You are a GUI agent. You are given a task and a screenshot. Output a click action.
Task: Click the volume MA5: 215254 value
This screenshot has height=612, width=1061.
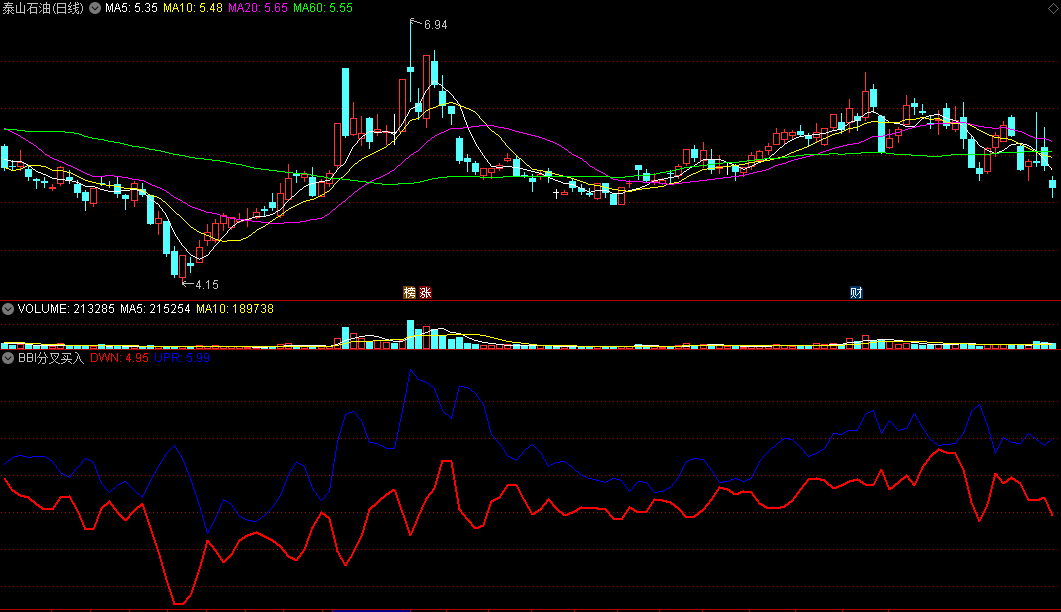[x=156, y=309]
